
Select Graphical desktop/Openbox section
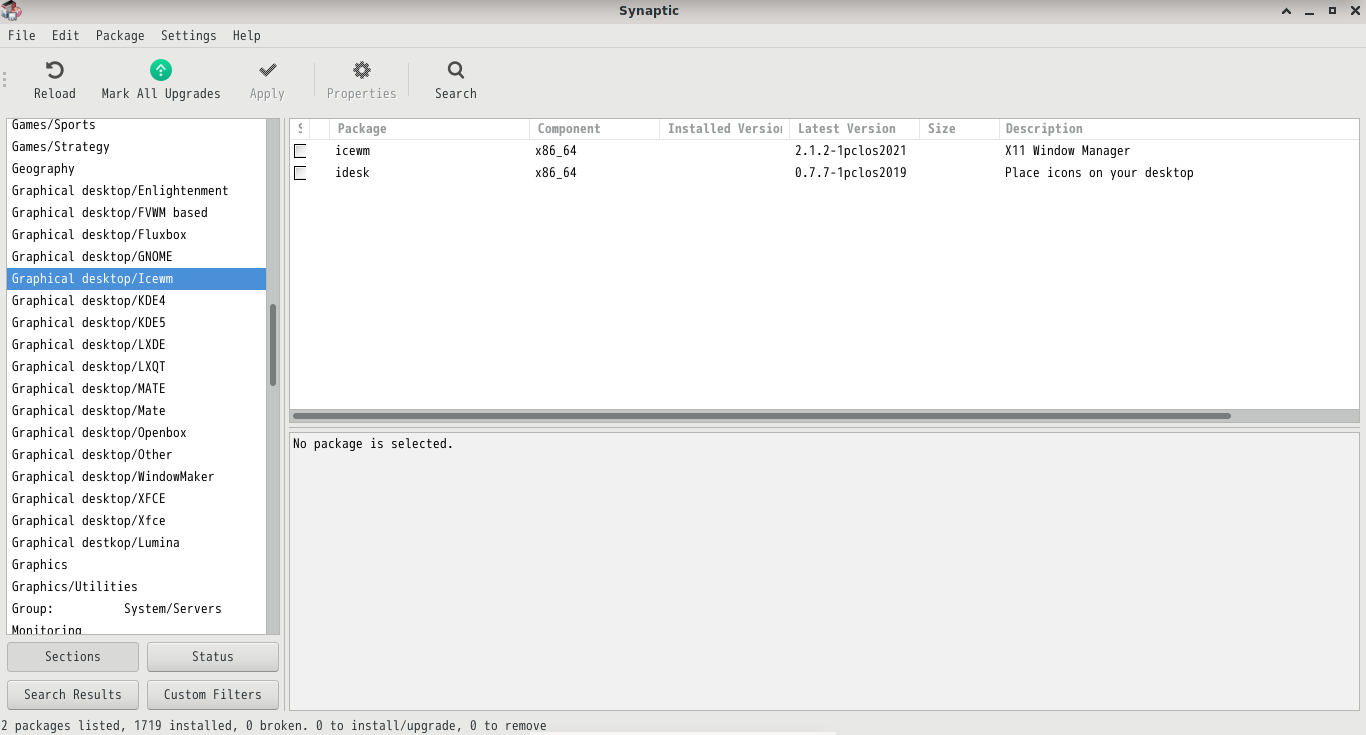click(x=136, y=433)
